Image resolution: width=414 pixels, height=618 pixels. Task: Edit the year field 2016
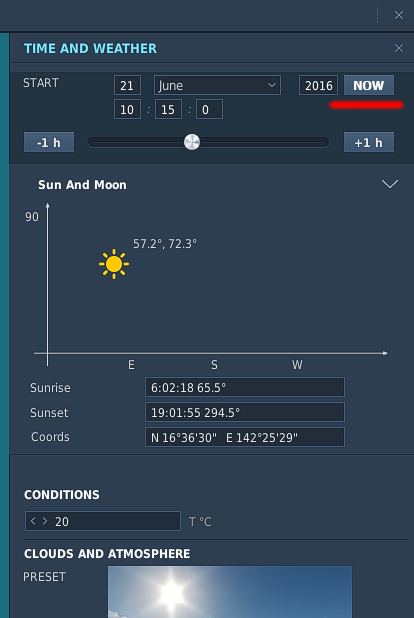point(318,85)
